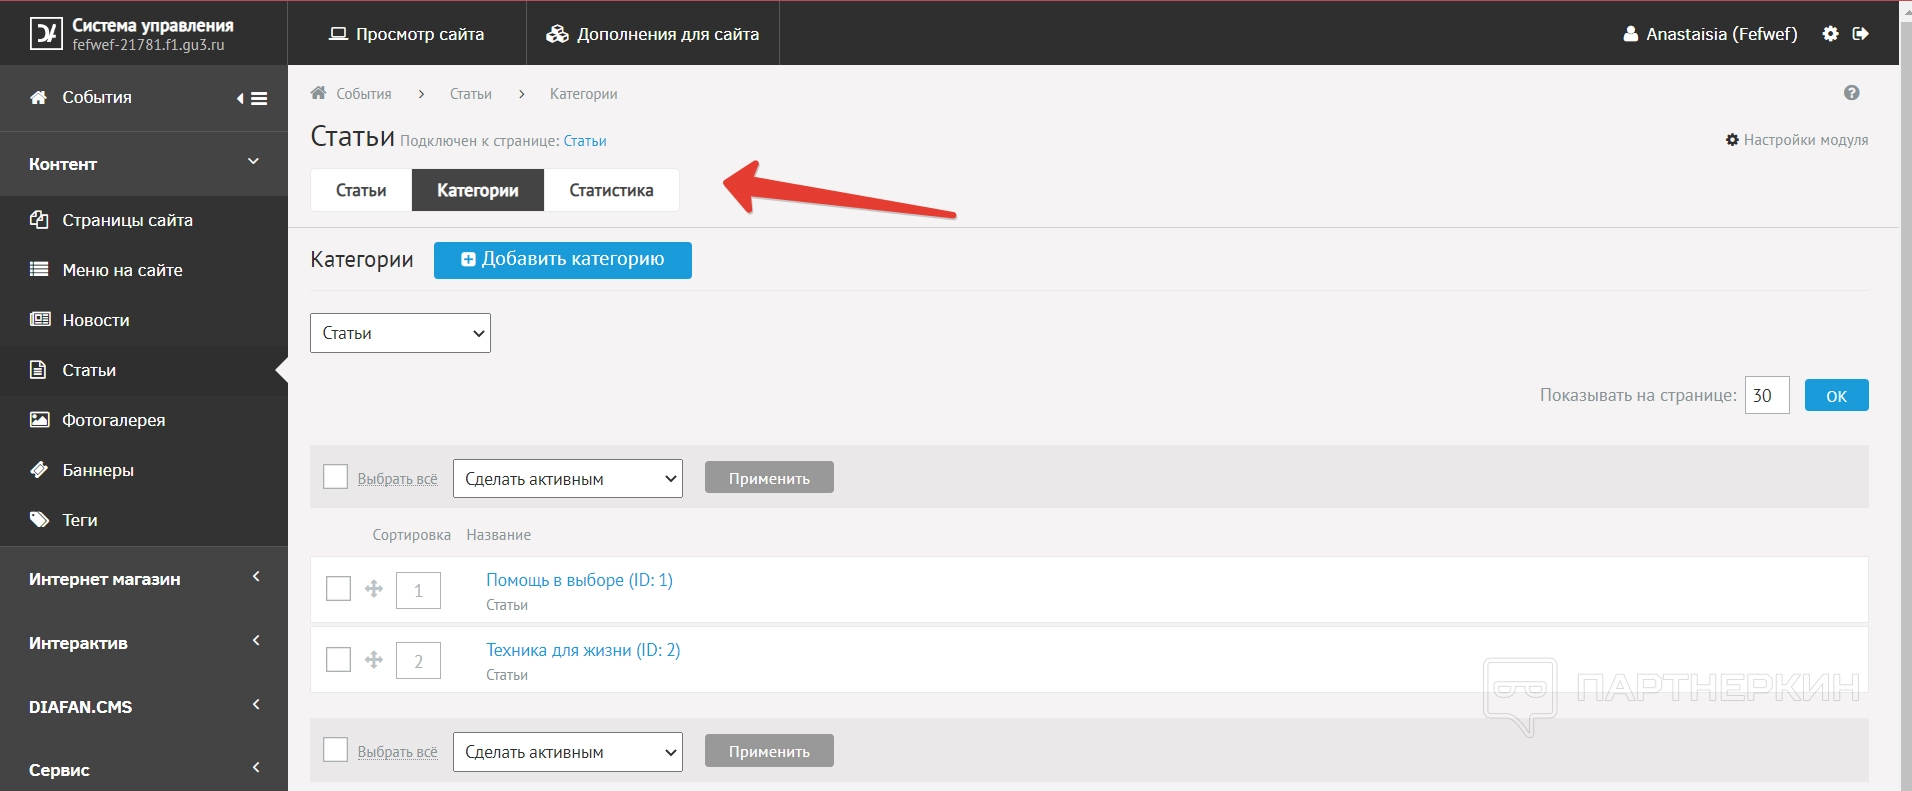Click the user icon beside Anastaisia
The image size is (1912, 791).
[1630, 34]
